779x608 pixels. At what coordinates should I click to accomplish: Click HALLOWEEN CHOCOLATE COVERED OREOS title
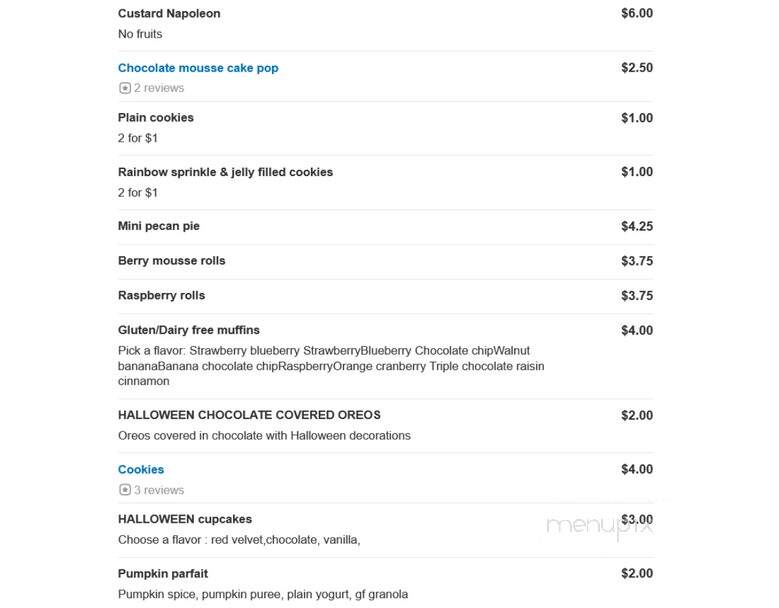coord(249,415)
